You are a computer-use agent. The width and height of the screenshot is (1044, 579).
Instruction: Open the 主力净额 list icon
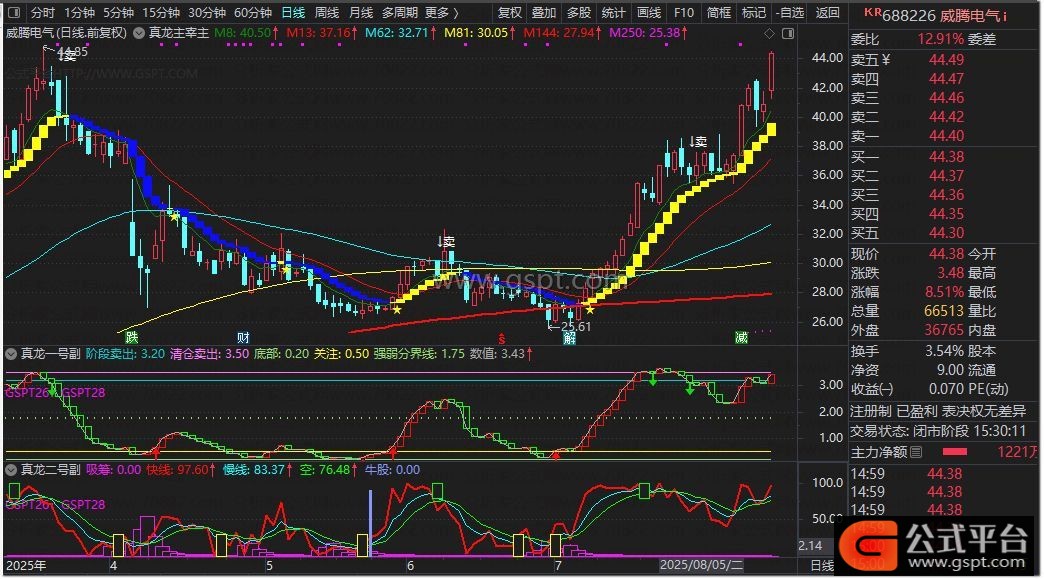pos(916,453)
